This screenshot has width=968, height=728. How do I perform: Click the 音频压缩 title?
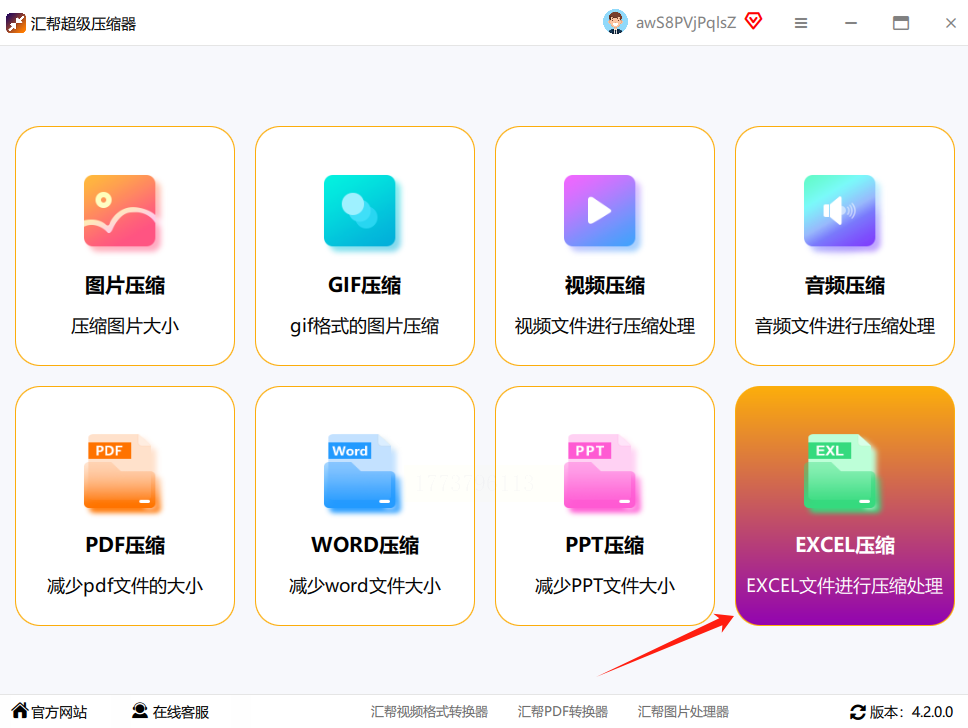(x=845, y=285)
